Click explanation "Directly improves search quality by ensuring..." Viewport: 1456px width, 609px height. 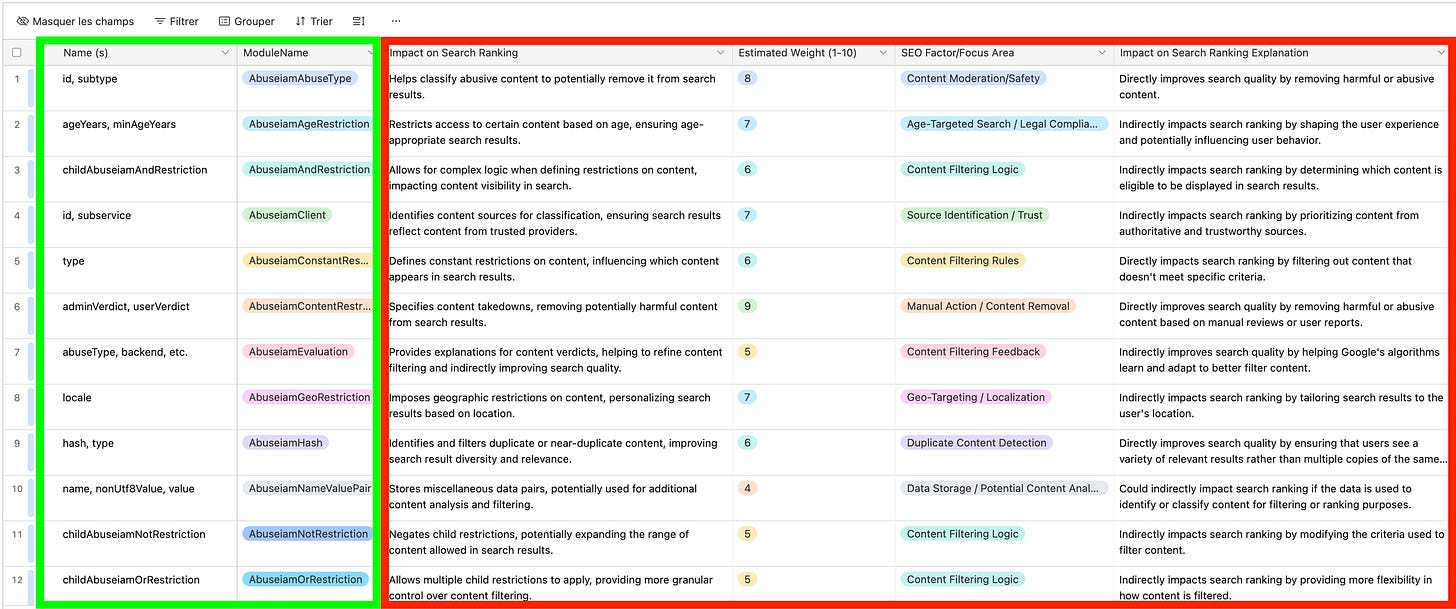1282,452
